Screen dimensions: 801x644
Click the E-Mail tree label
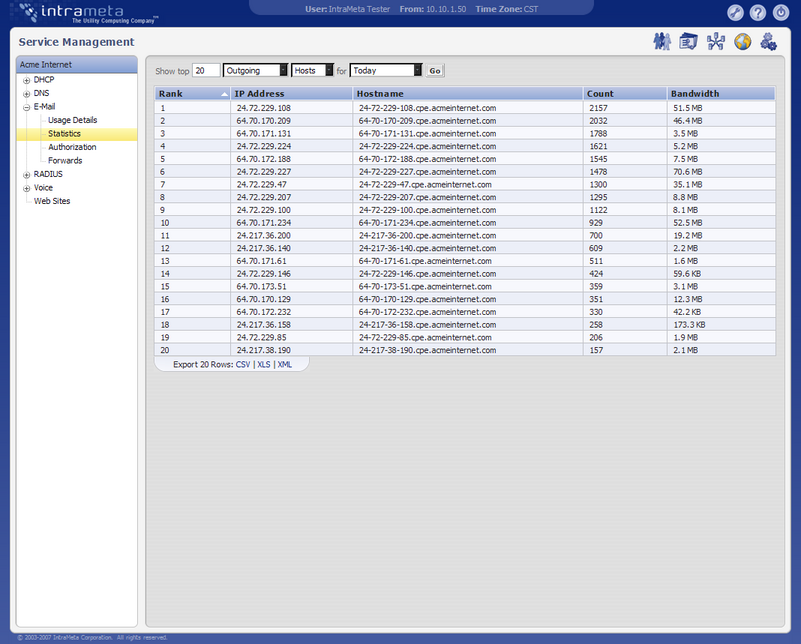point(44,107)
